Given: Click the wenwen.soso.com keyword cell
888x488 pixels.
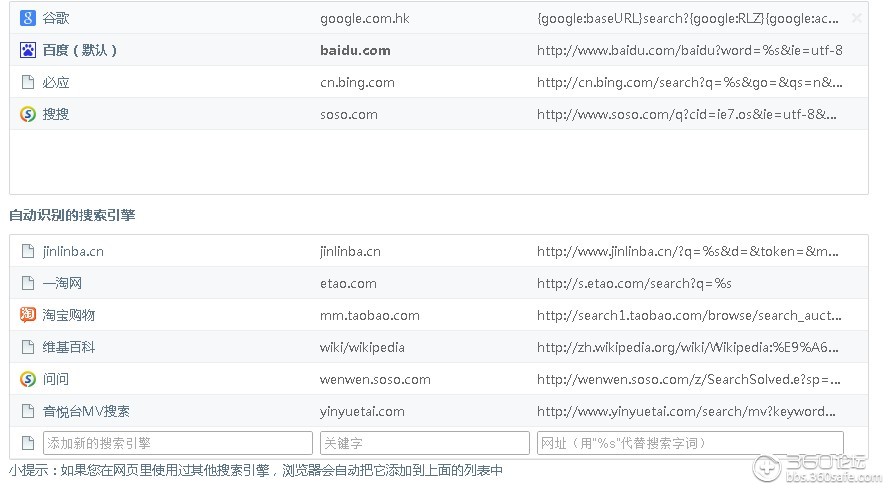Looking at the screenshot, I should click(x=375, y=379).
